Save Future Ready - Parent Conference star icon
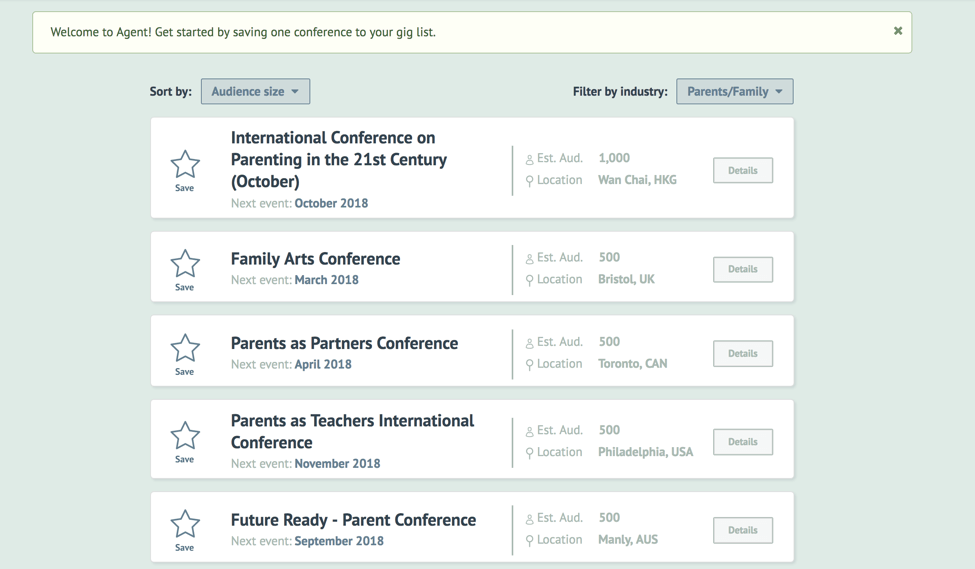This screenshot has height=569, width=975. (185, 524)
